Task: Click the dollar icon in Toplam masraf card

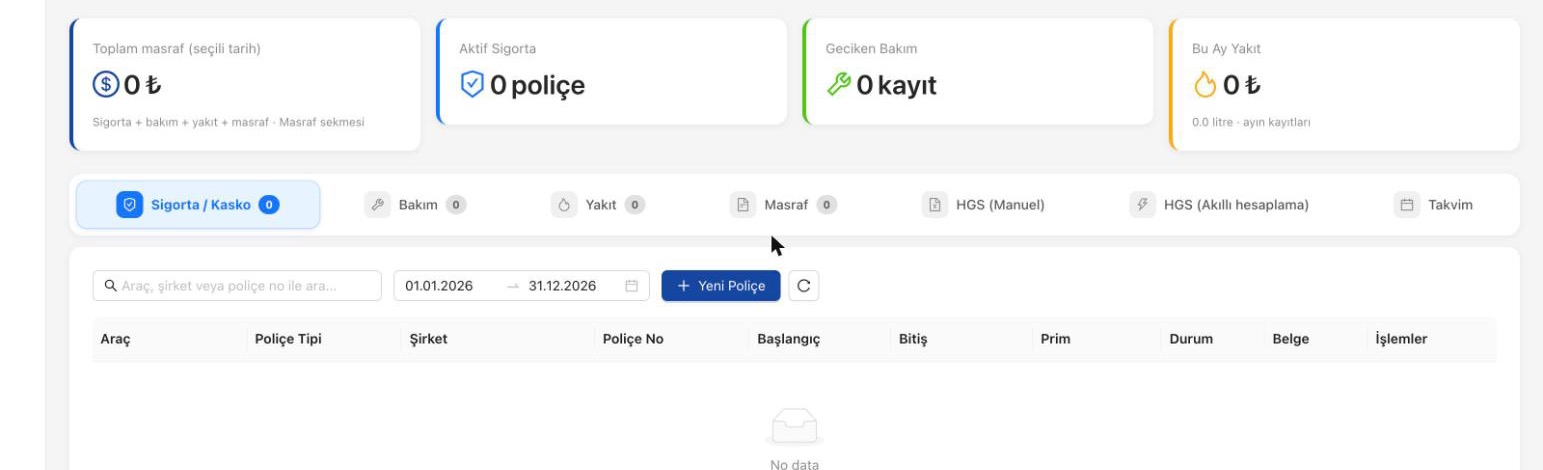Action: (x=105, y=86)
